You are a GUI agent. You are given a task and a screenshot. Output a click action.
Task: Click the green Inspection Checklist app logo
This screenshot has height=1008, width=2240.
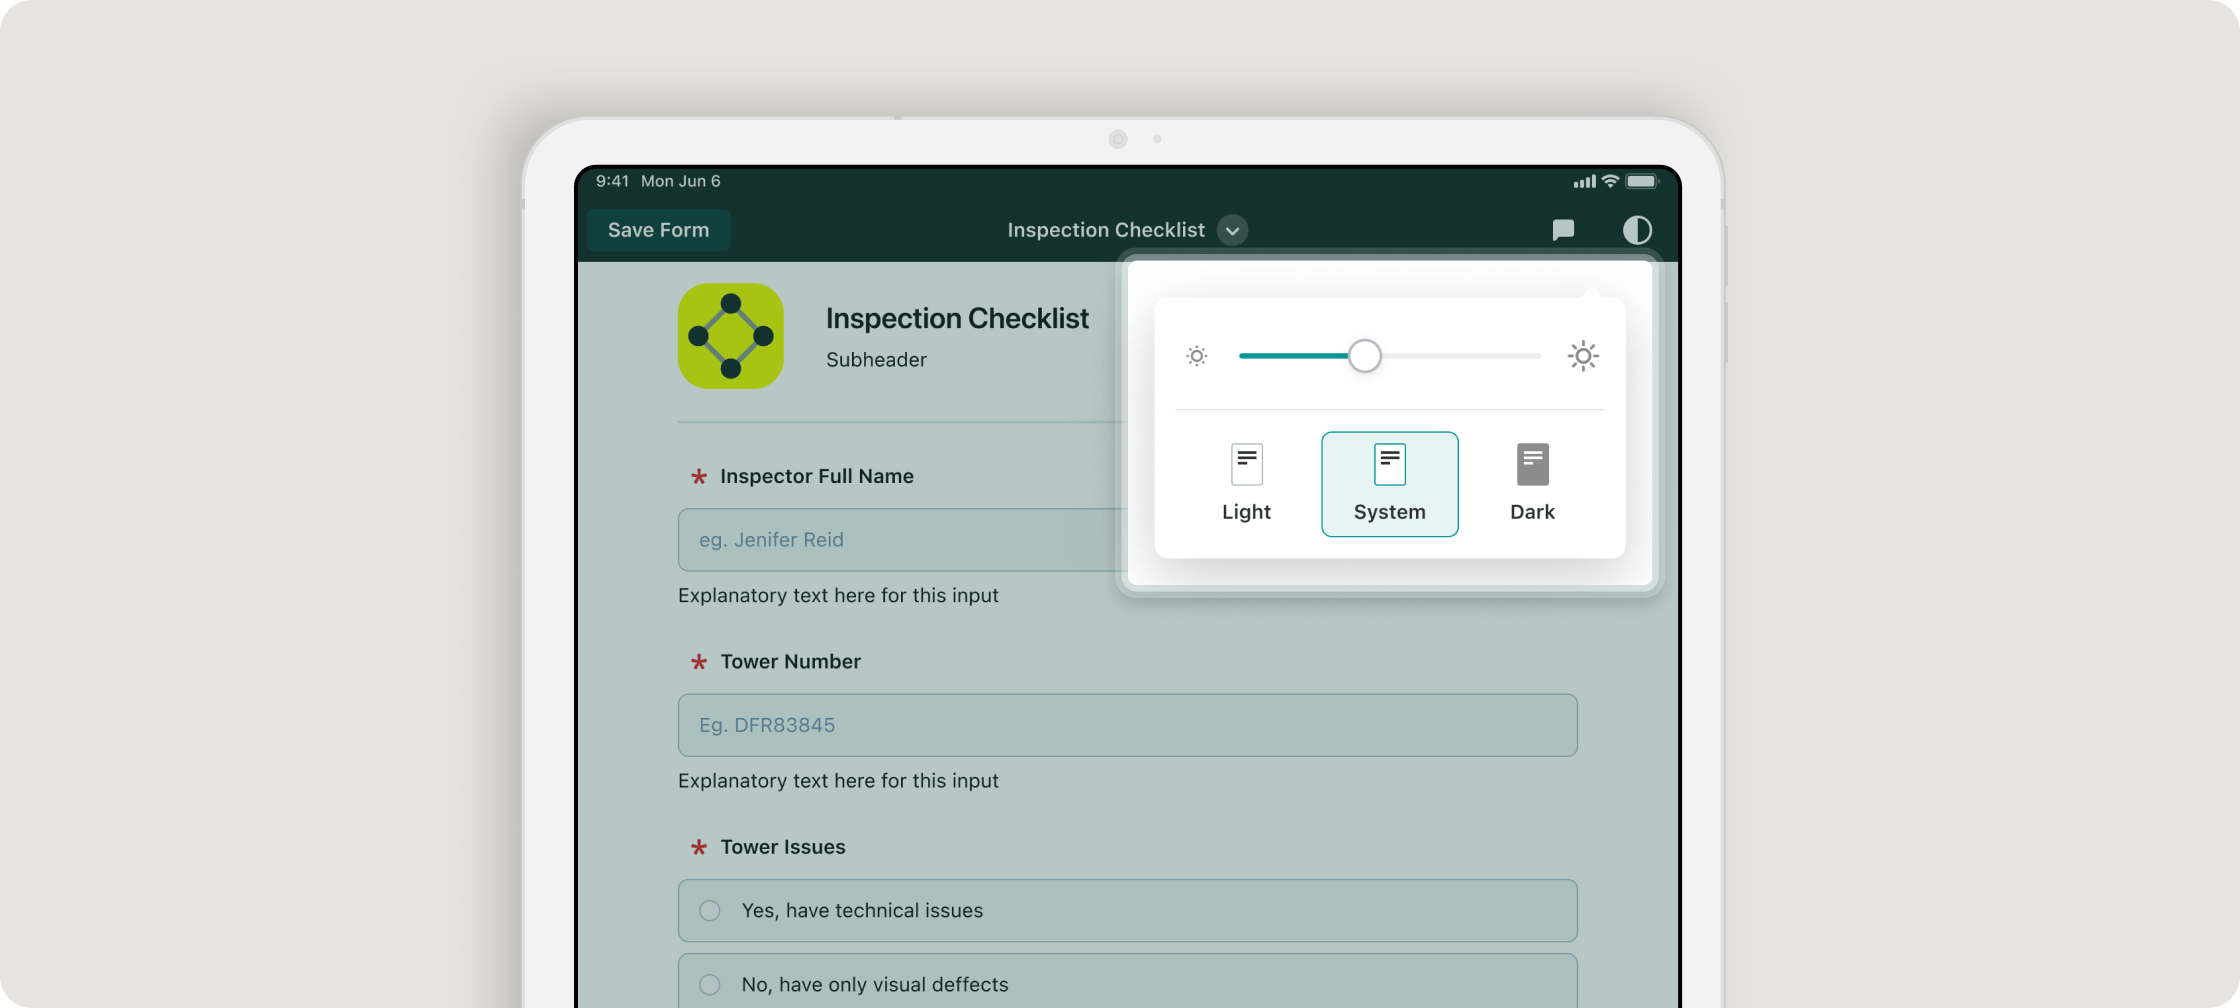tap(731, 336)
